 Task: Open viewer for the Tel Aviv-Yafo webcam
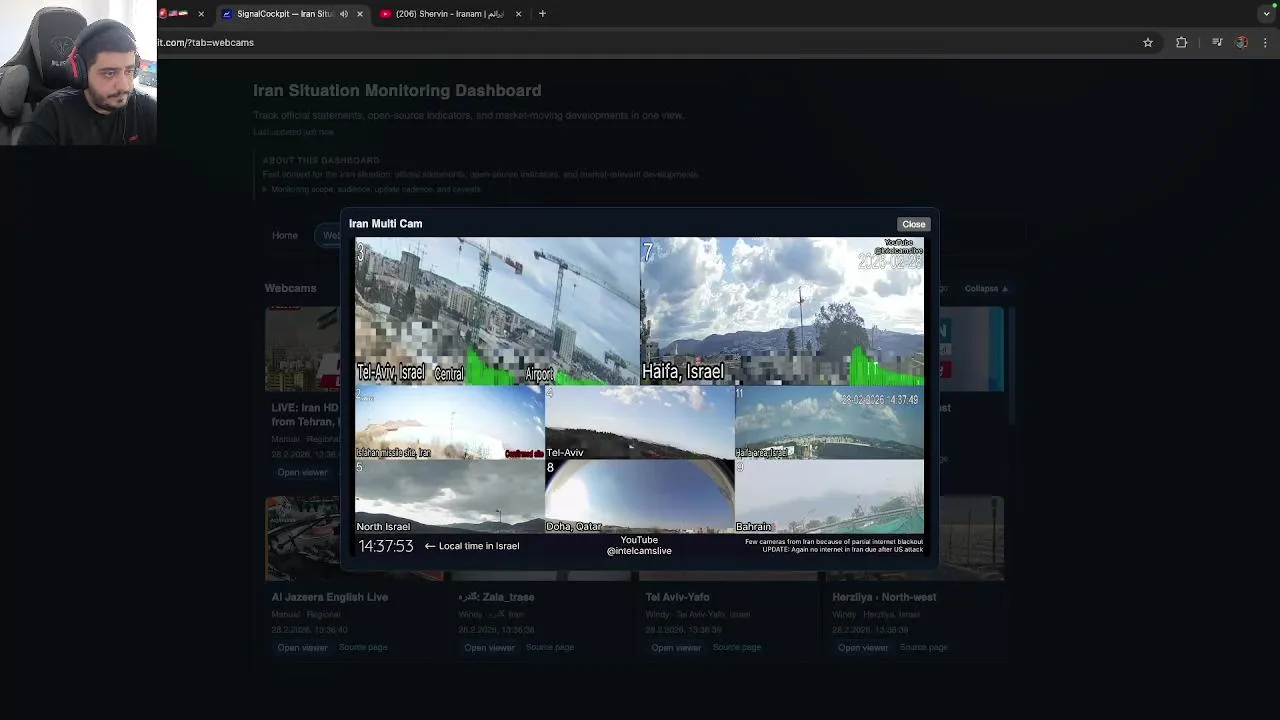(676, 648)
